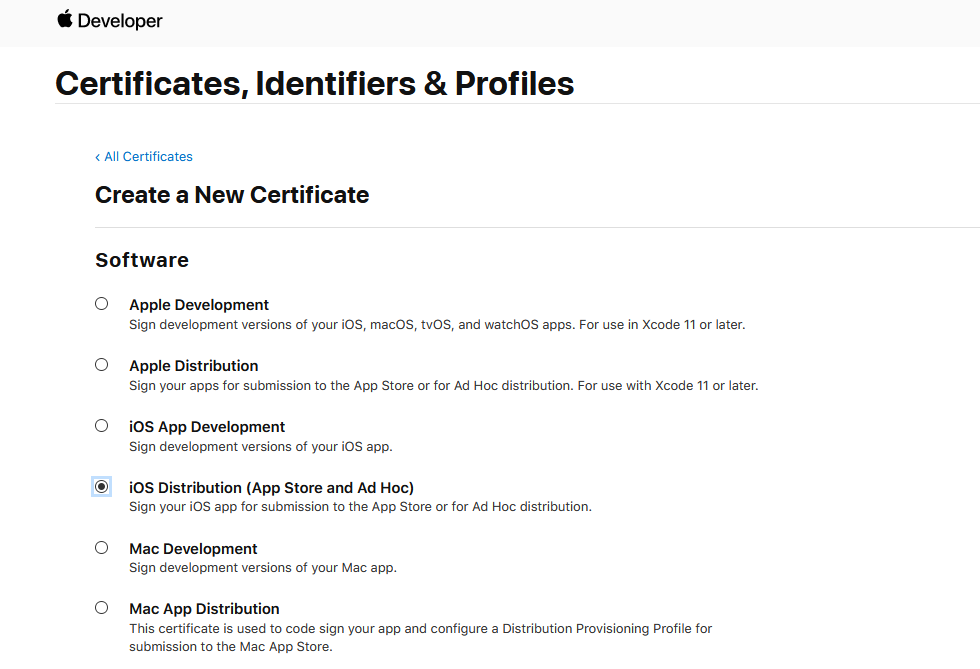Viewport: 980px width, 669px height.
Task: Click the 'Software' section heading
Action: click(x=142, y=260)
